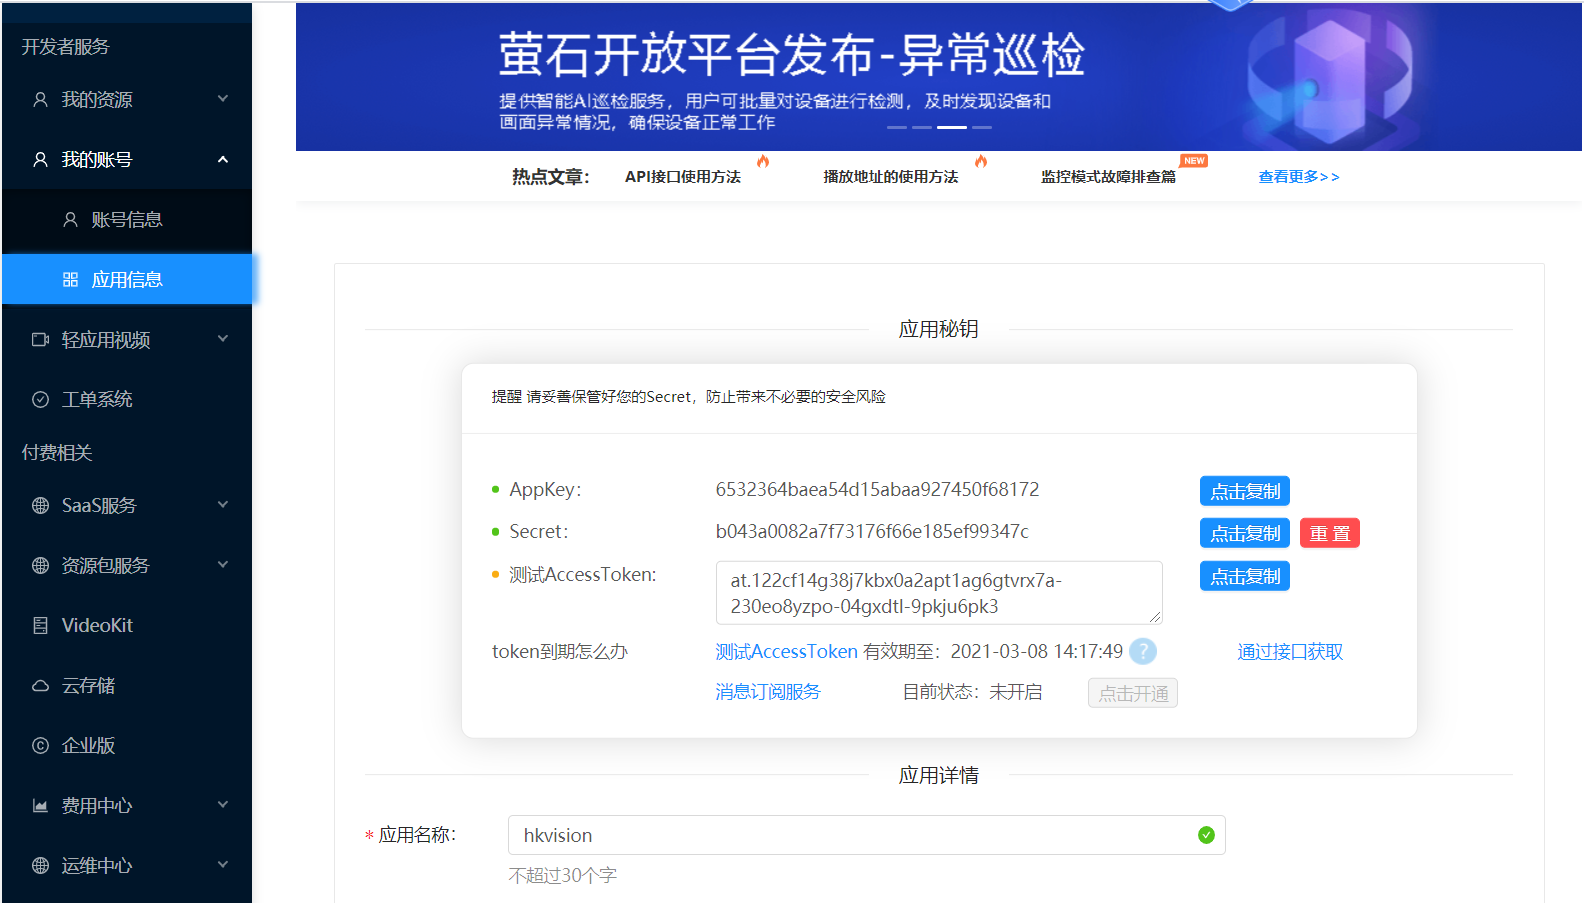Screen dimensions: 1584x903
Task: Click the 账号信息 user icon
Action: (70, 220)
